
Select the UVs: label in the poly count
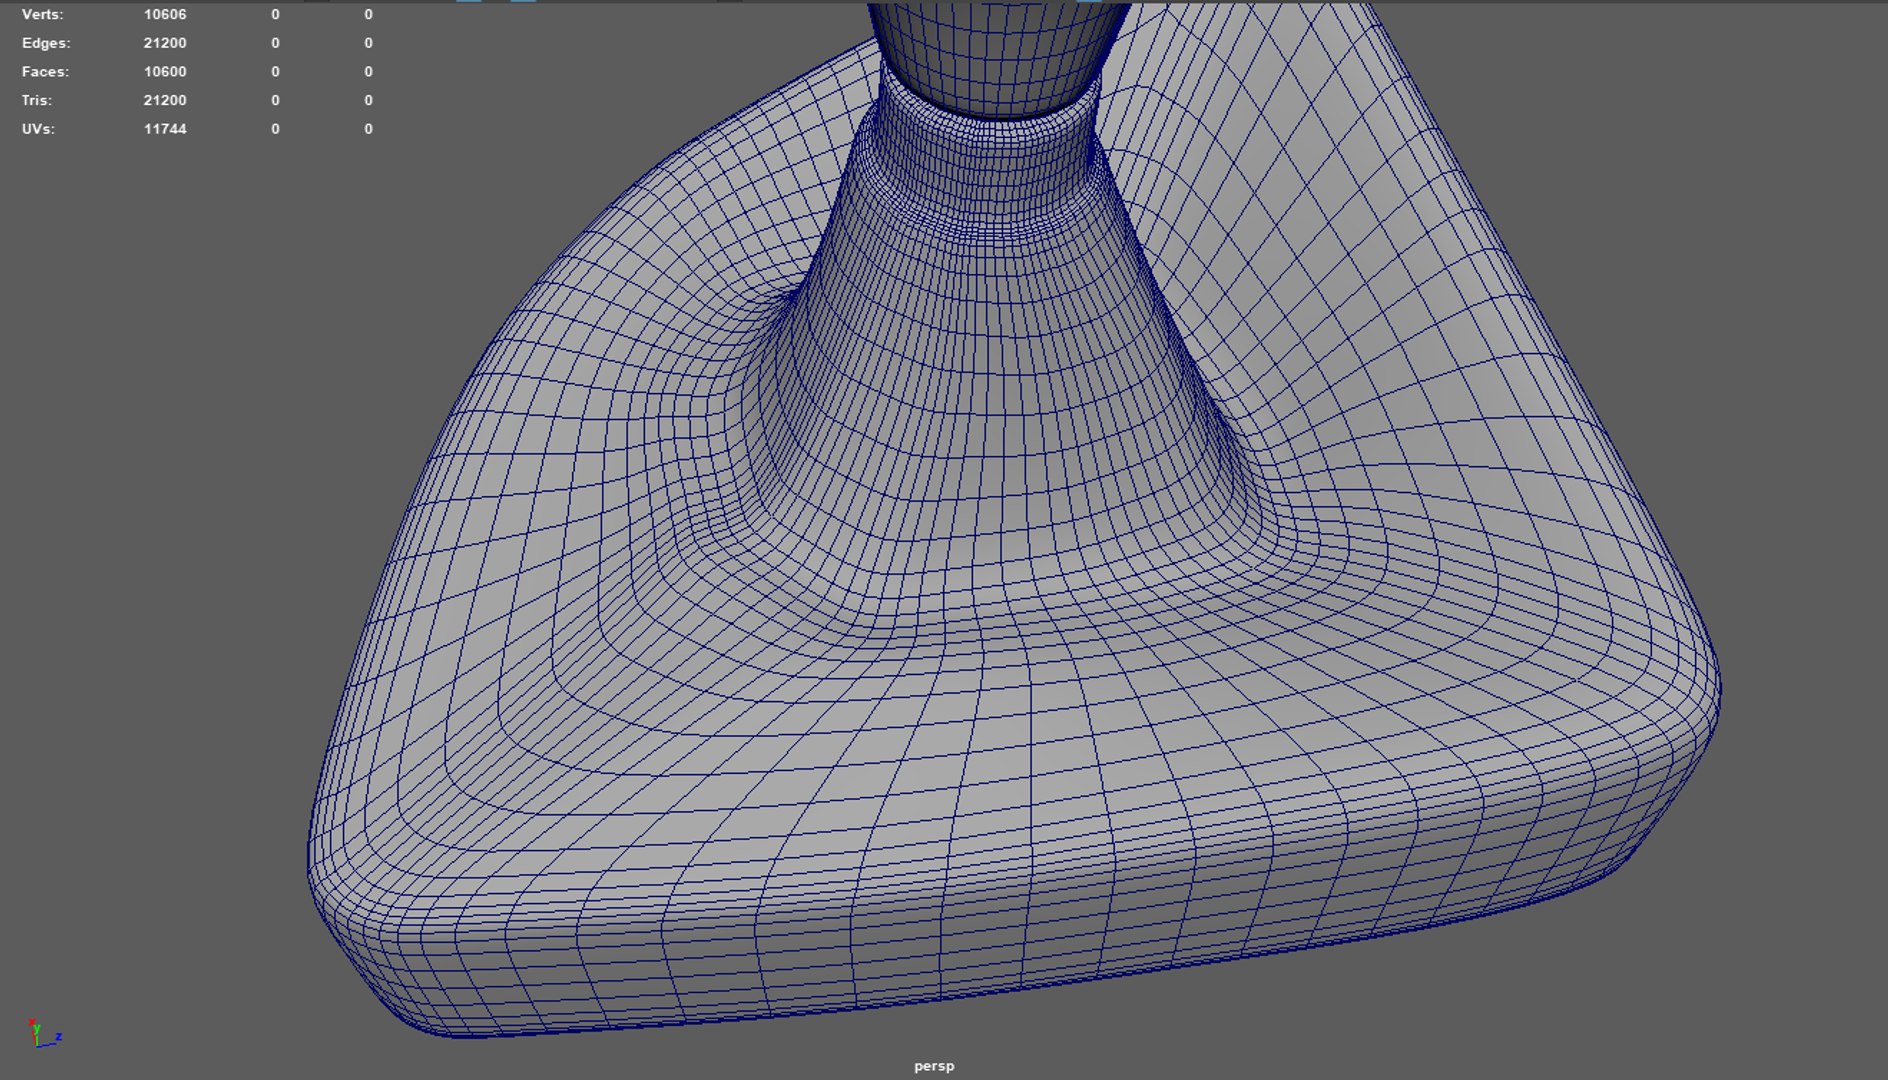point(38,129)
